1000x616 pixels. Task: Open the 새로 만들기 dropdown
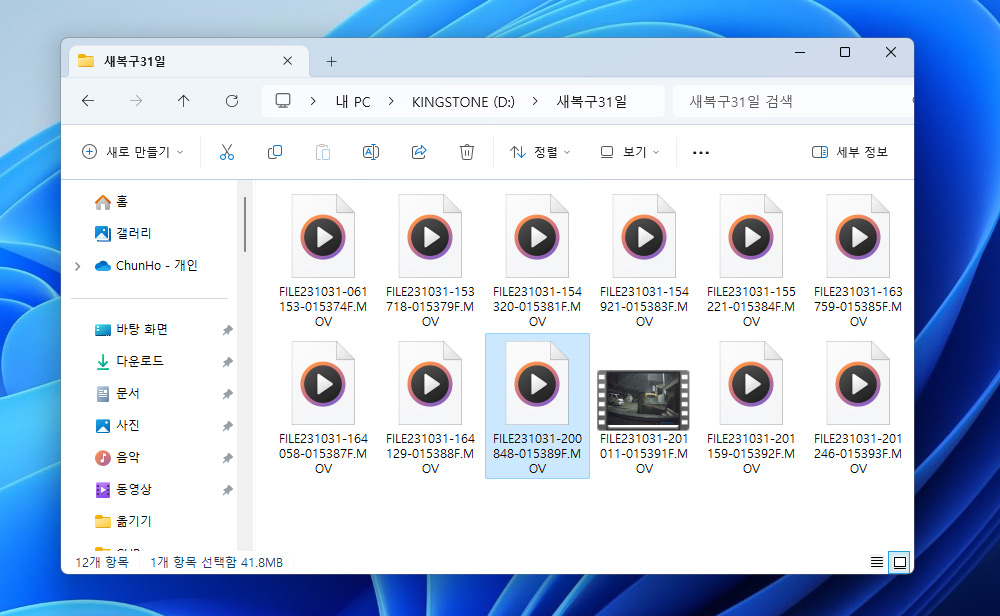tap(133, 152)
